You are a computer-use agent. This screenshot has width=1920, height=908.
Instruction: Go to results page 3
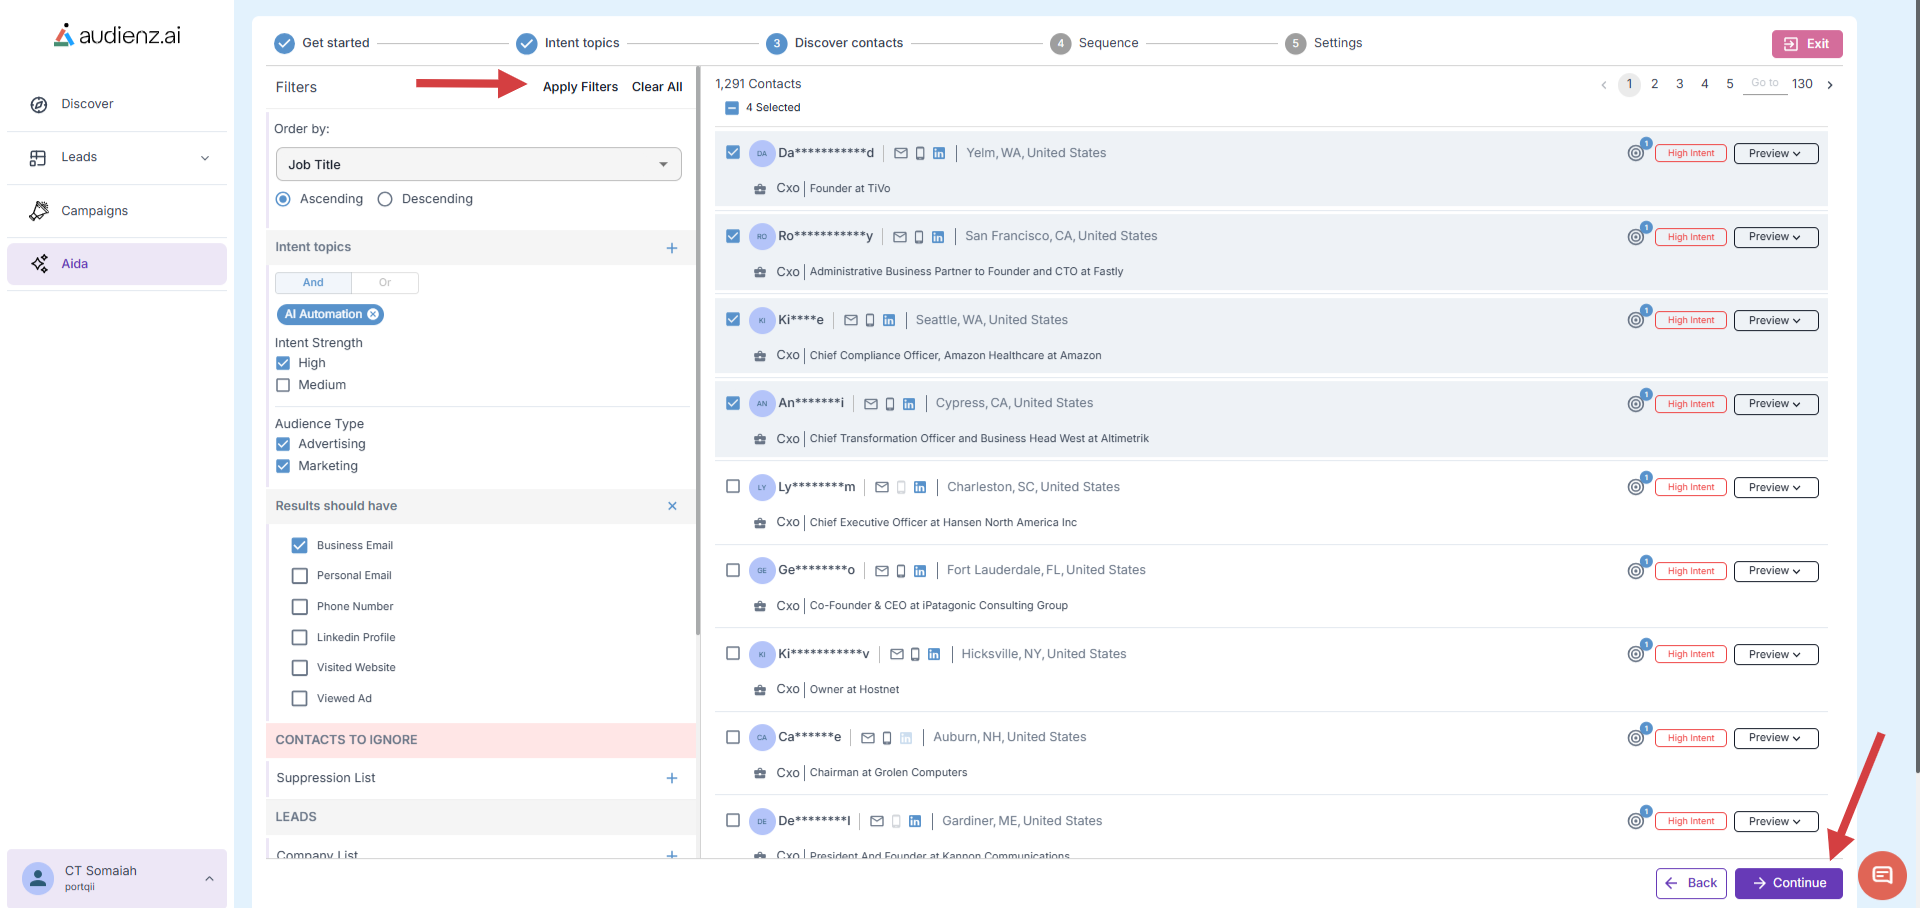pos(1680,84)
